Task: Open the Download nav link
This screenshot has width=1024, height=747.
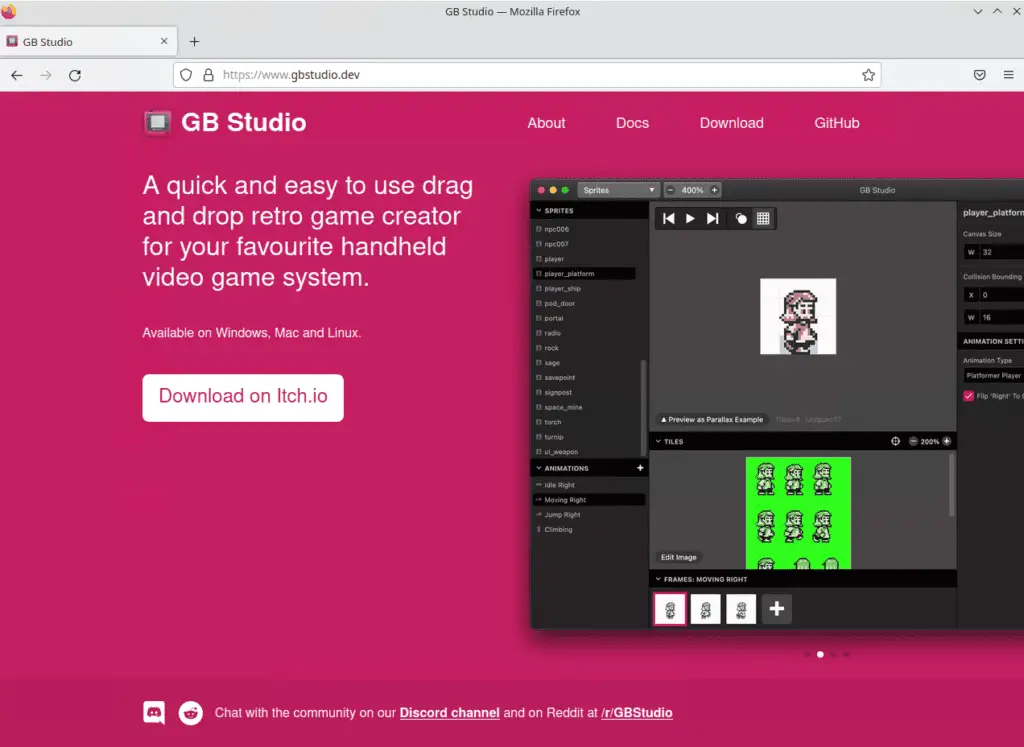Action: [731, 123]
